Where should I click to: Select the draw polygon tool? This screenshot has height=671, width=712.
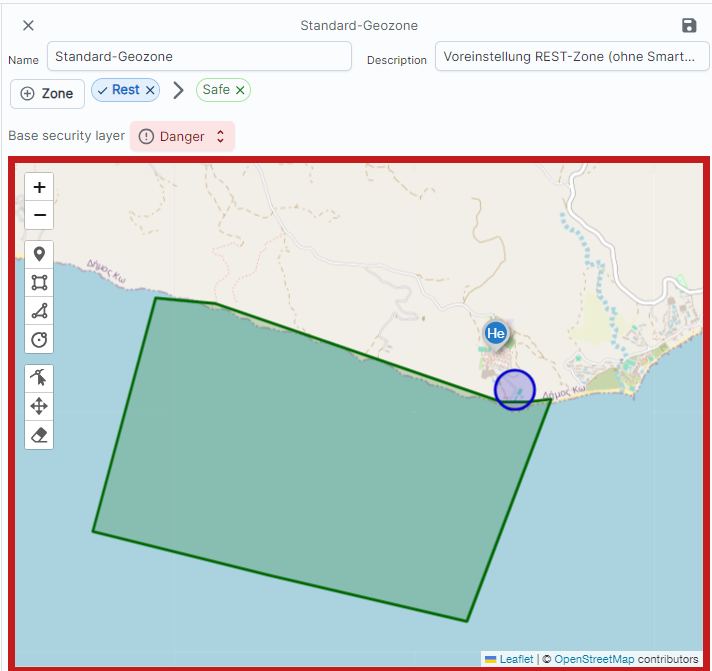[39, 311]
